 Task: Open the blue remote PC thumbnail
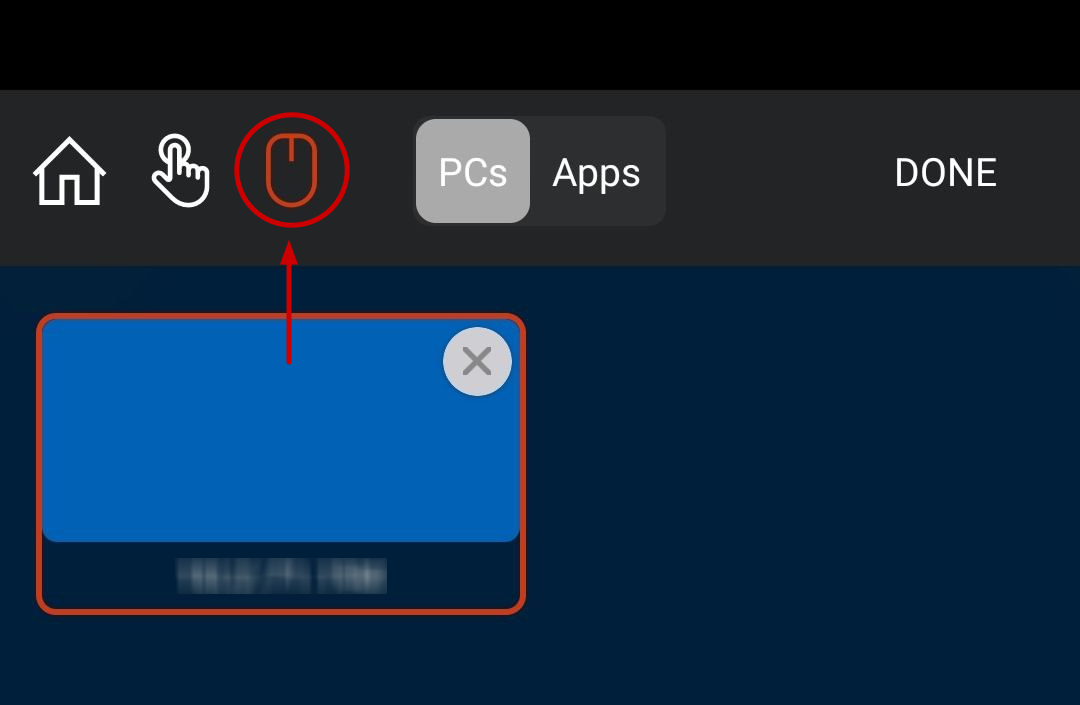click(281, 430)
